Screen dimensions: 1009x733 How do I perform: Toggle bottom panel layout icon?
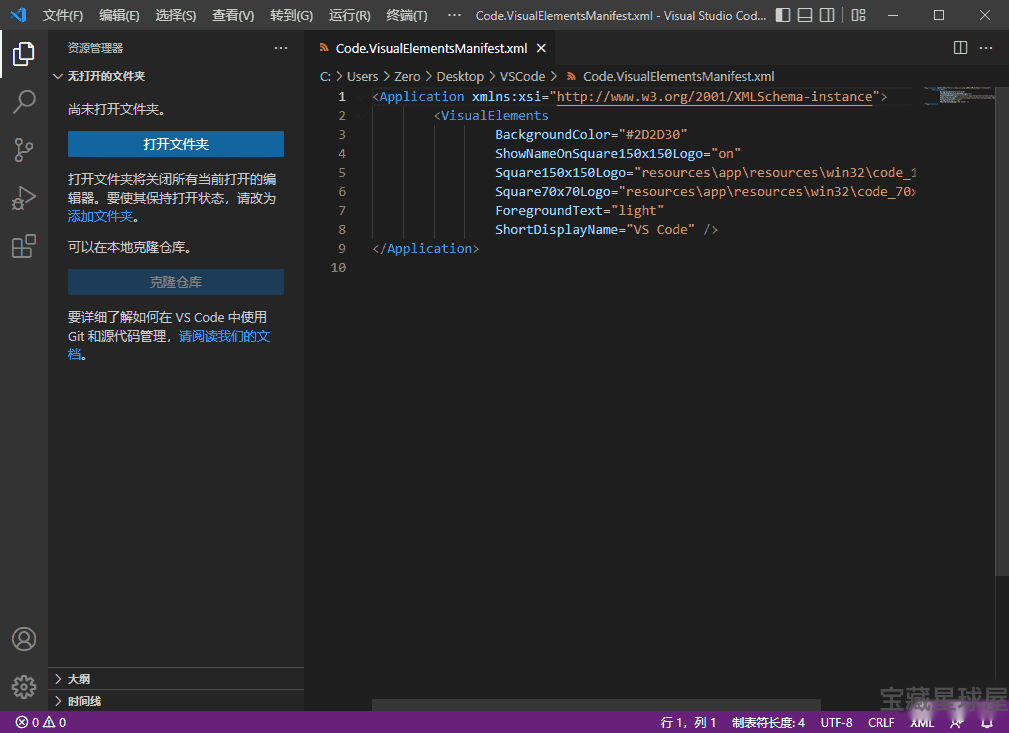click(805, 15)
